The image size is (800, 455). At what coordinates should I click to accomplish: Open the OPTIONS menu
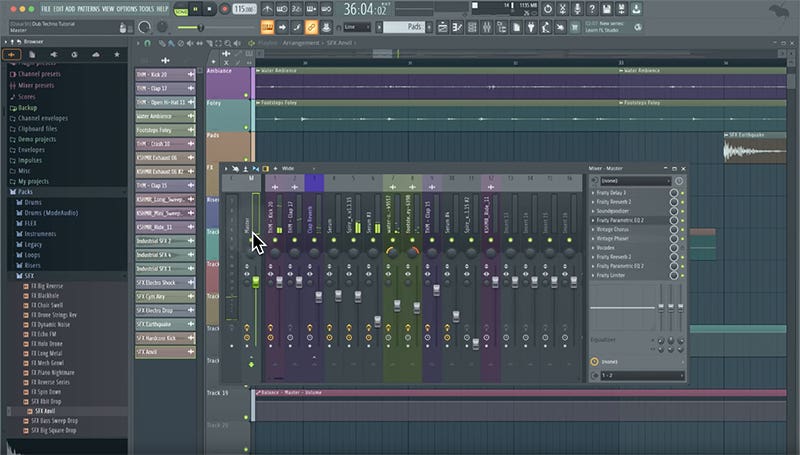[127, 9]
